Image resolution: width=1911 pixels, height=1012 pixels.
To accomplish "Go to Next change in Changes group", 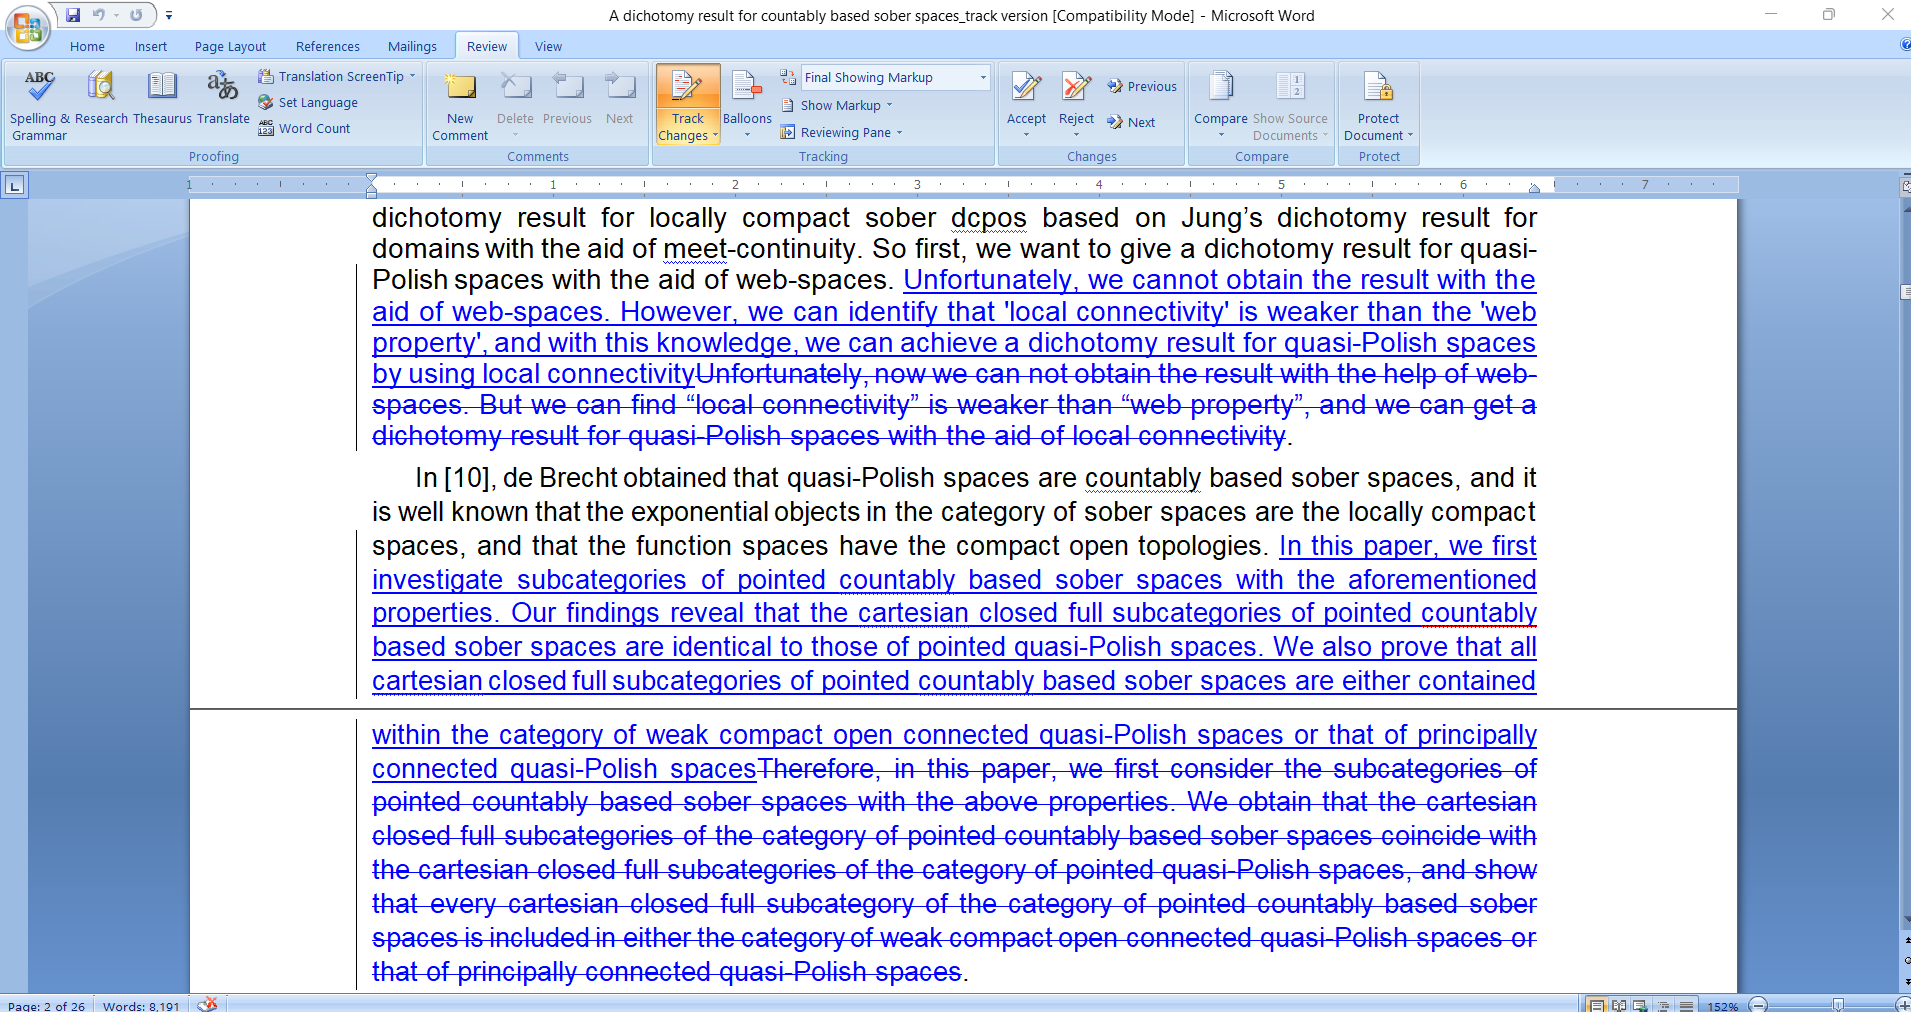I will tap(1131, 122).
